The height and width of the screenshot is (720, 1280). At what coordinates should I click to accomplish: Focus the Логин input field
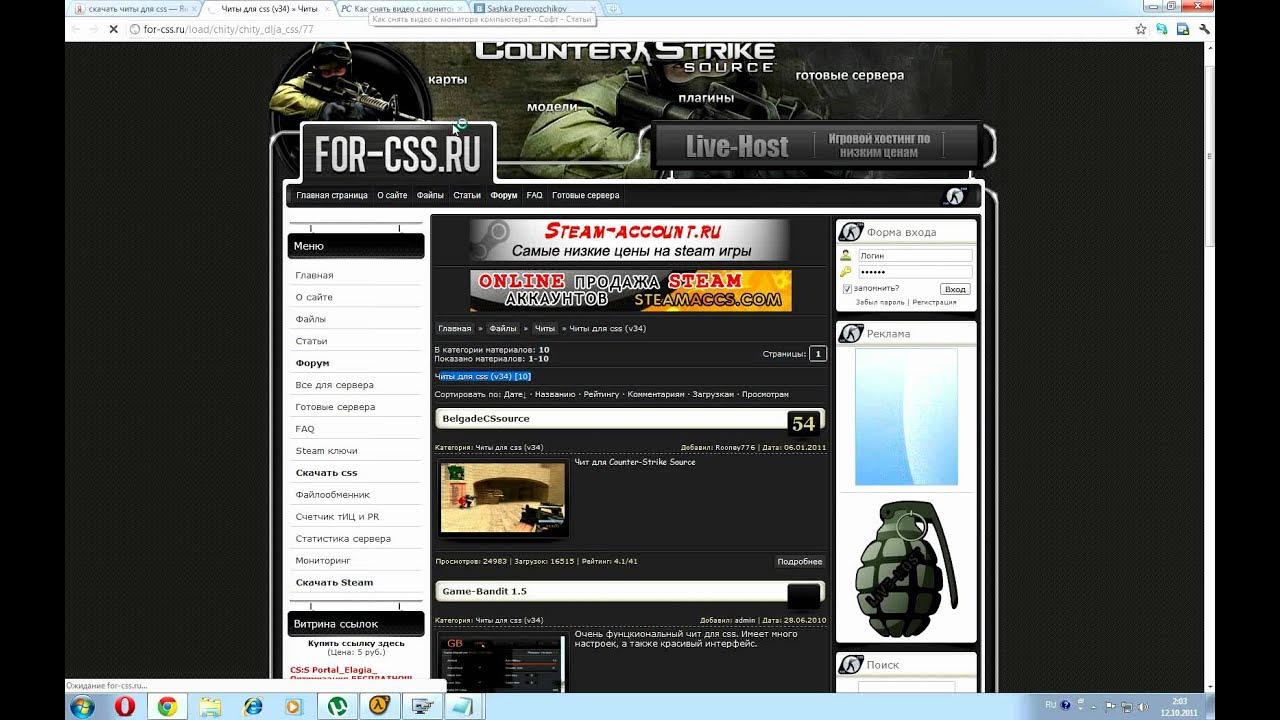(914, 256)
